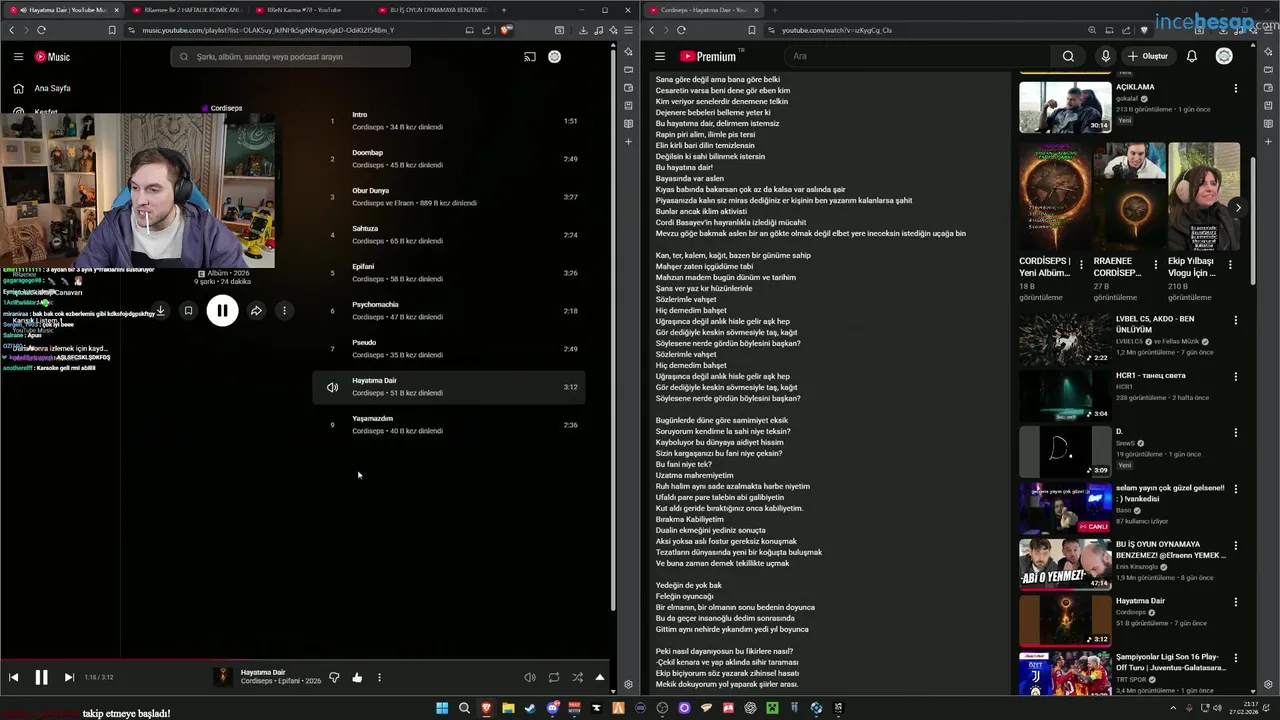Open options for video titled D.

(x=1236, y=432)
